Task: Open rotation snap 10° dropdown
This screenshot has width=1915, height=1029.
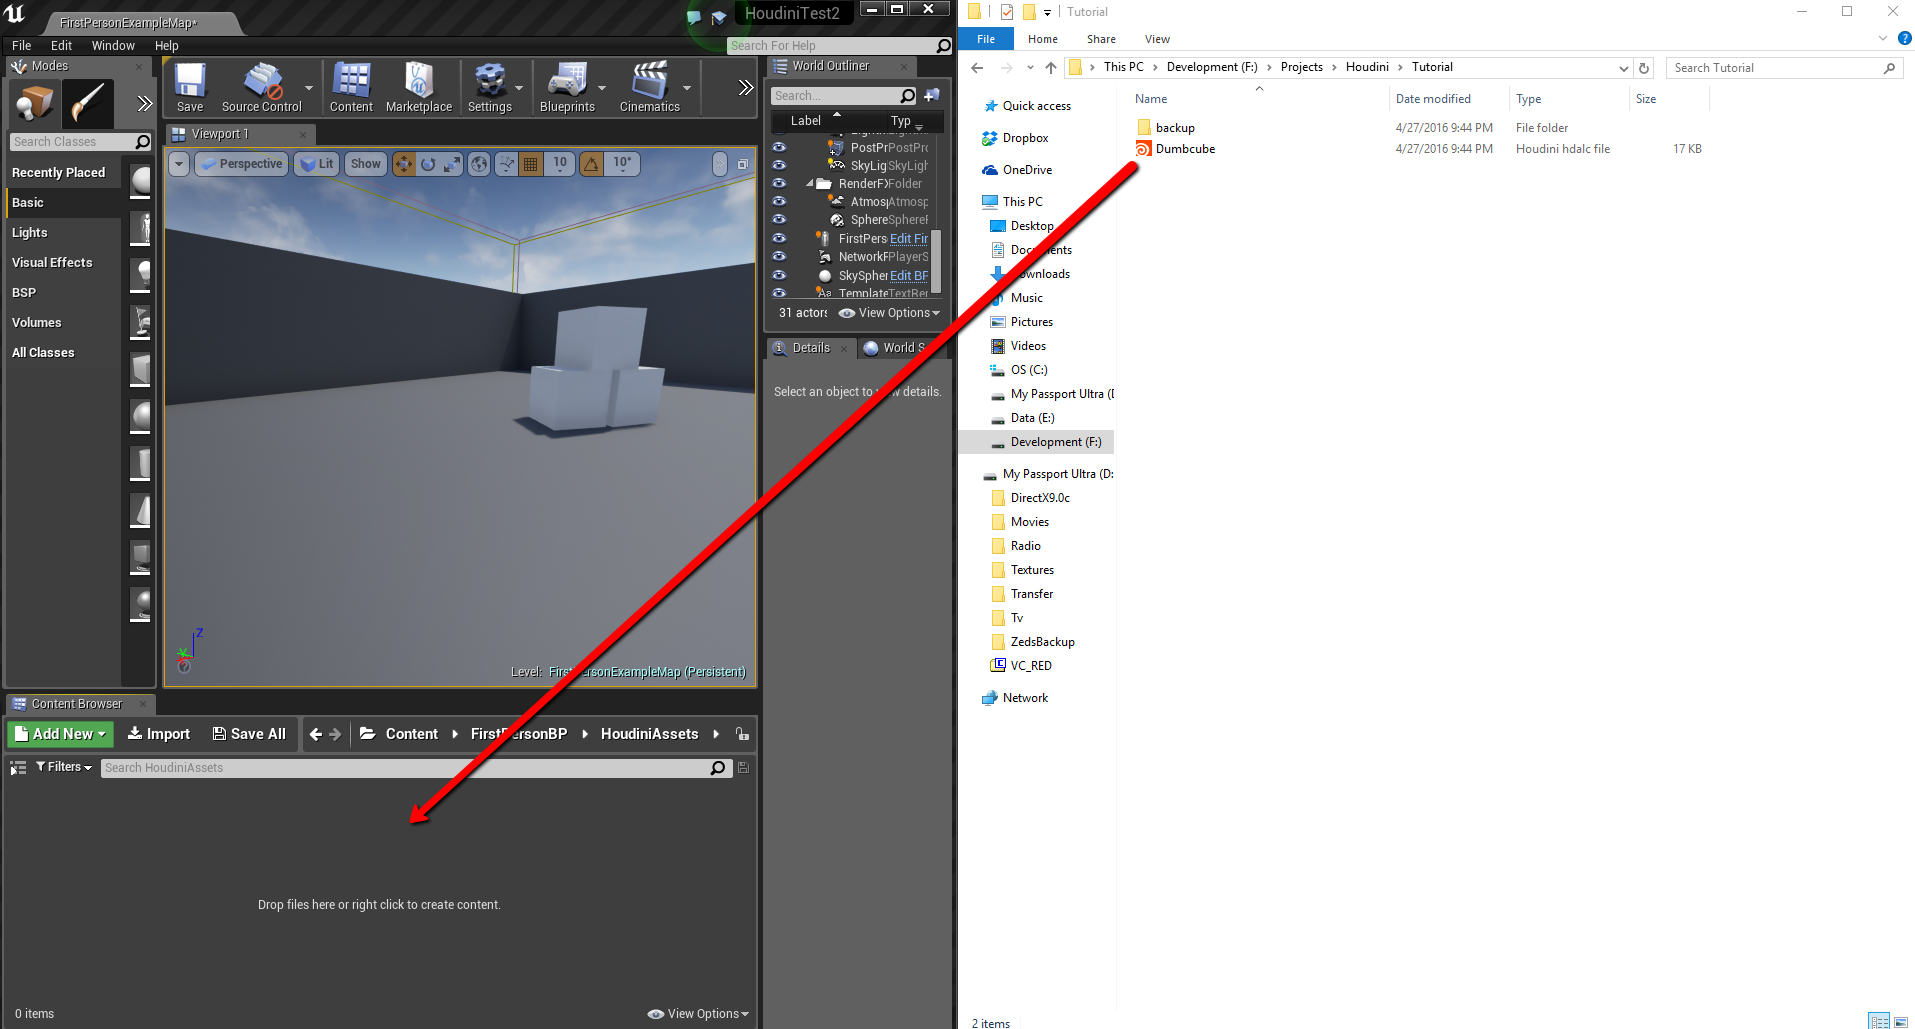Action: [622, 164]
